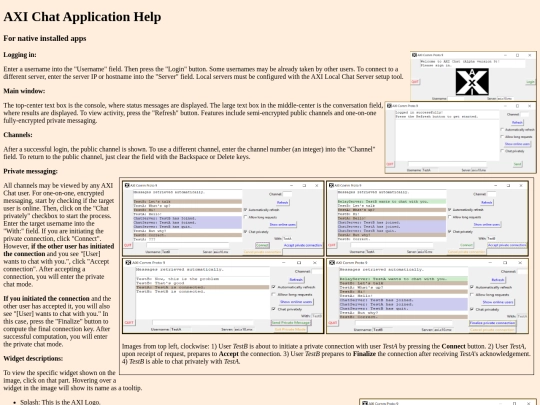The height and width of the screenshot is (405, 540).
Task: Toggle Chat privately in window with Username TestB, Connect highlighted
Action: point(246,231)
